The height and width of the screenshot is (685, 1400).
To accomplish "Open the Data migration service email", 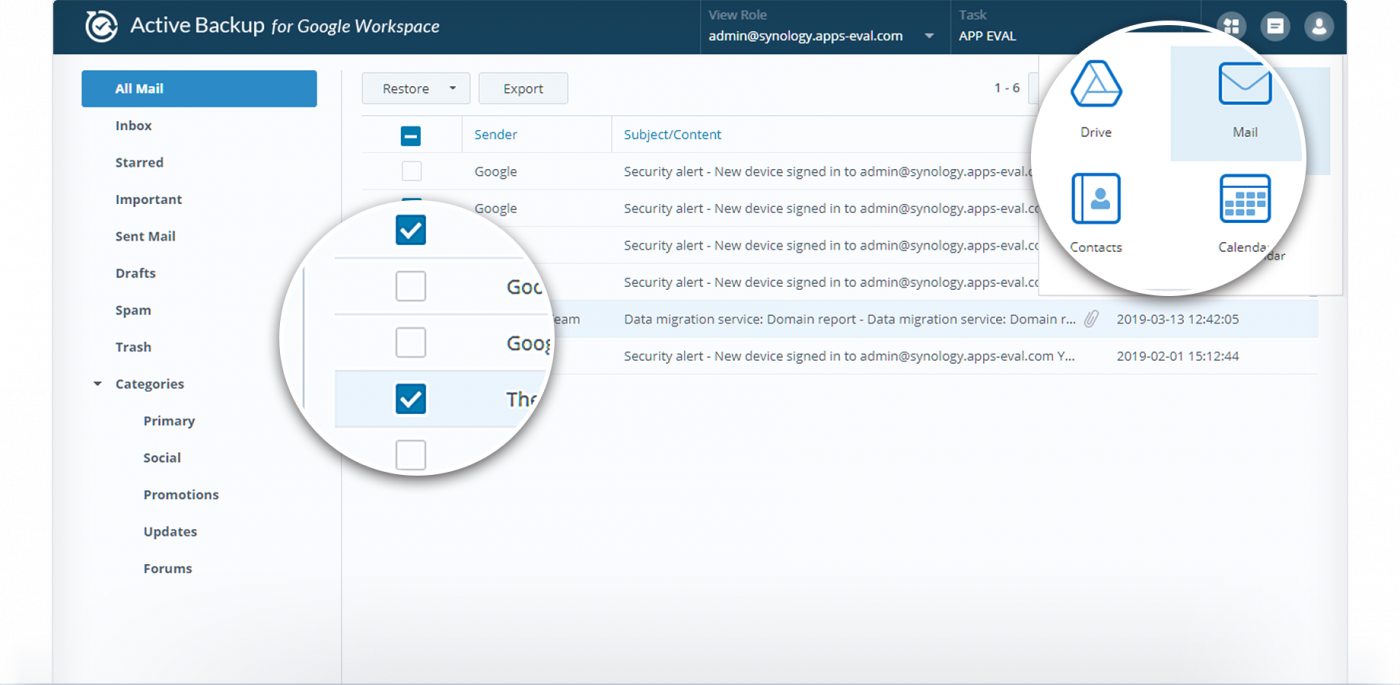I will point(849,319).
